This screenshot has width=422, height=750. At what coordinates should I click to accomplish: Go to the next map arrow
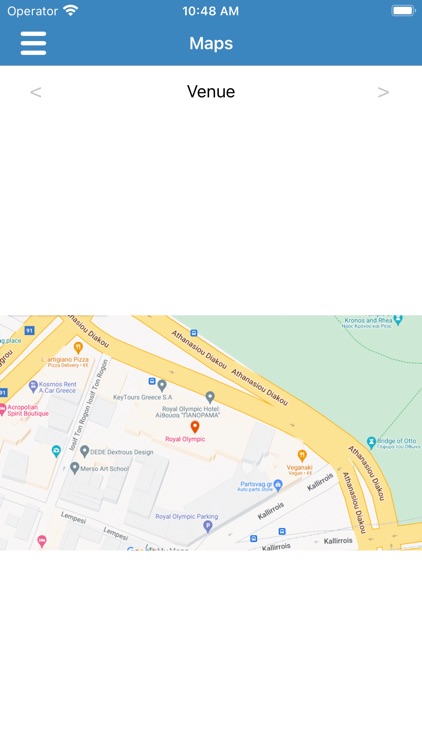383,92
